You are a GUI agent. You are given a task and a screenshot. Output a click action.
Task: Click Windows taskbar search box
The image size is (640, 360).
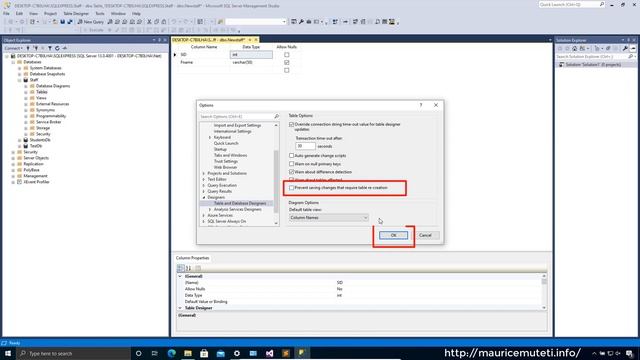tap(73, 353)
